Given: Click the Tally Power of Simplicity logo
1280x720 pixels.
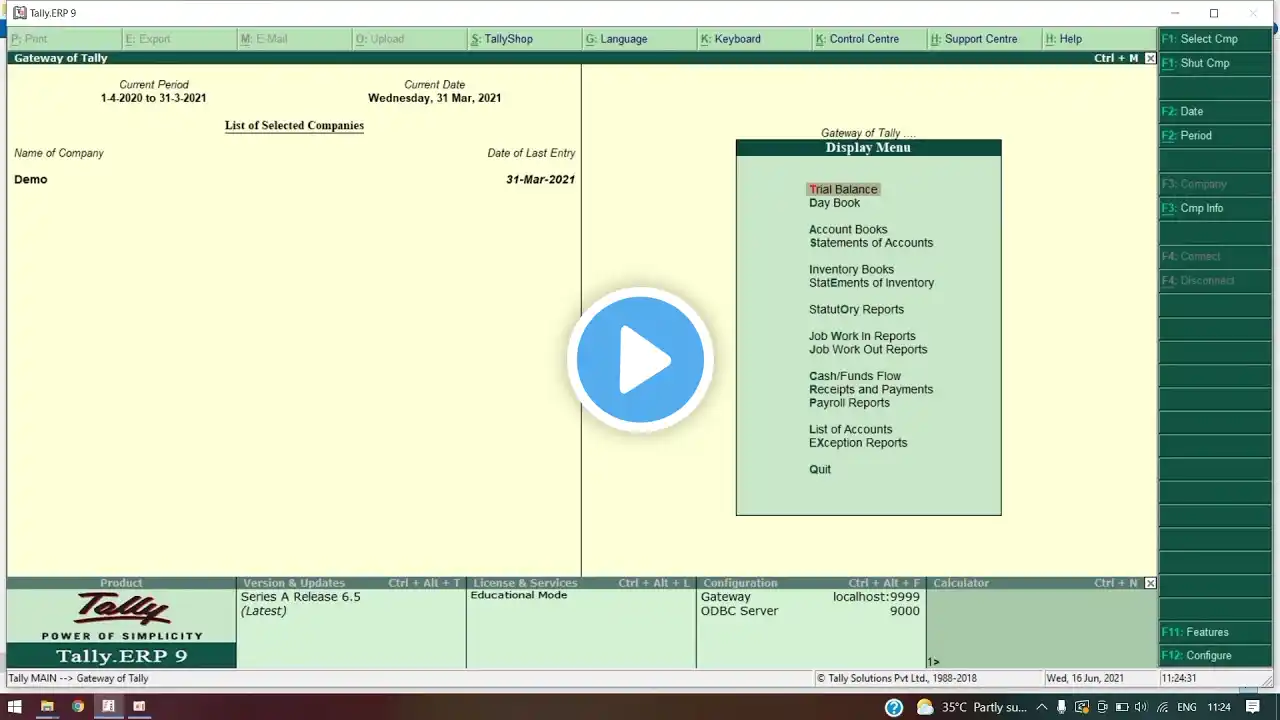Looking at the screenshot, I should click(122, 616).
